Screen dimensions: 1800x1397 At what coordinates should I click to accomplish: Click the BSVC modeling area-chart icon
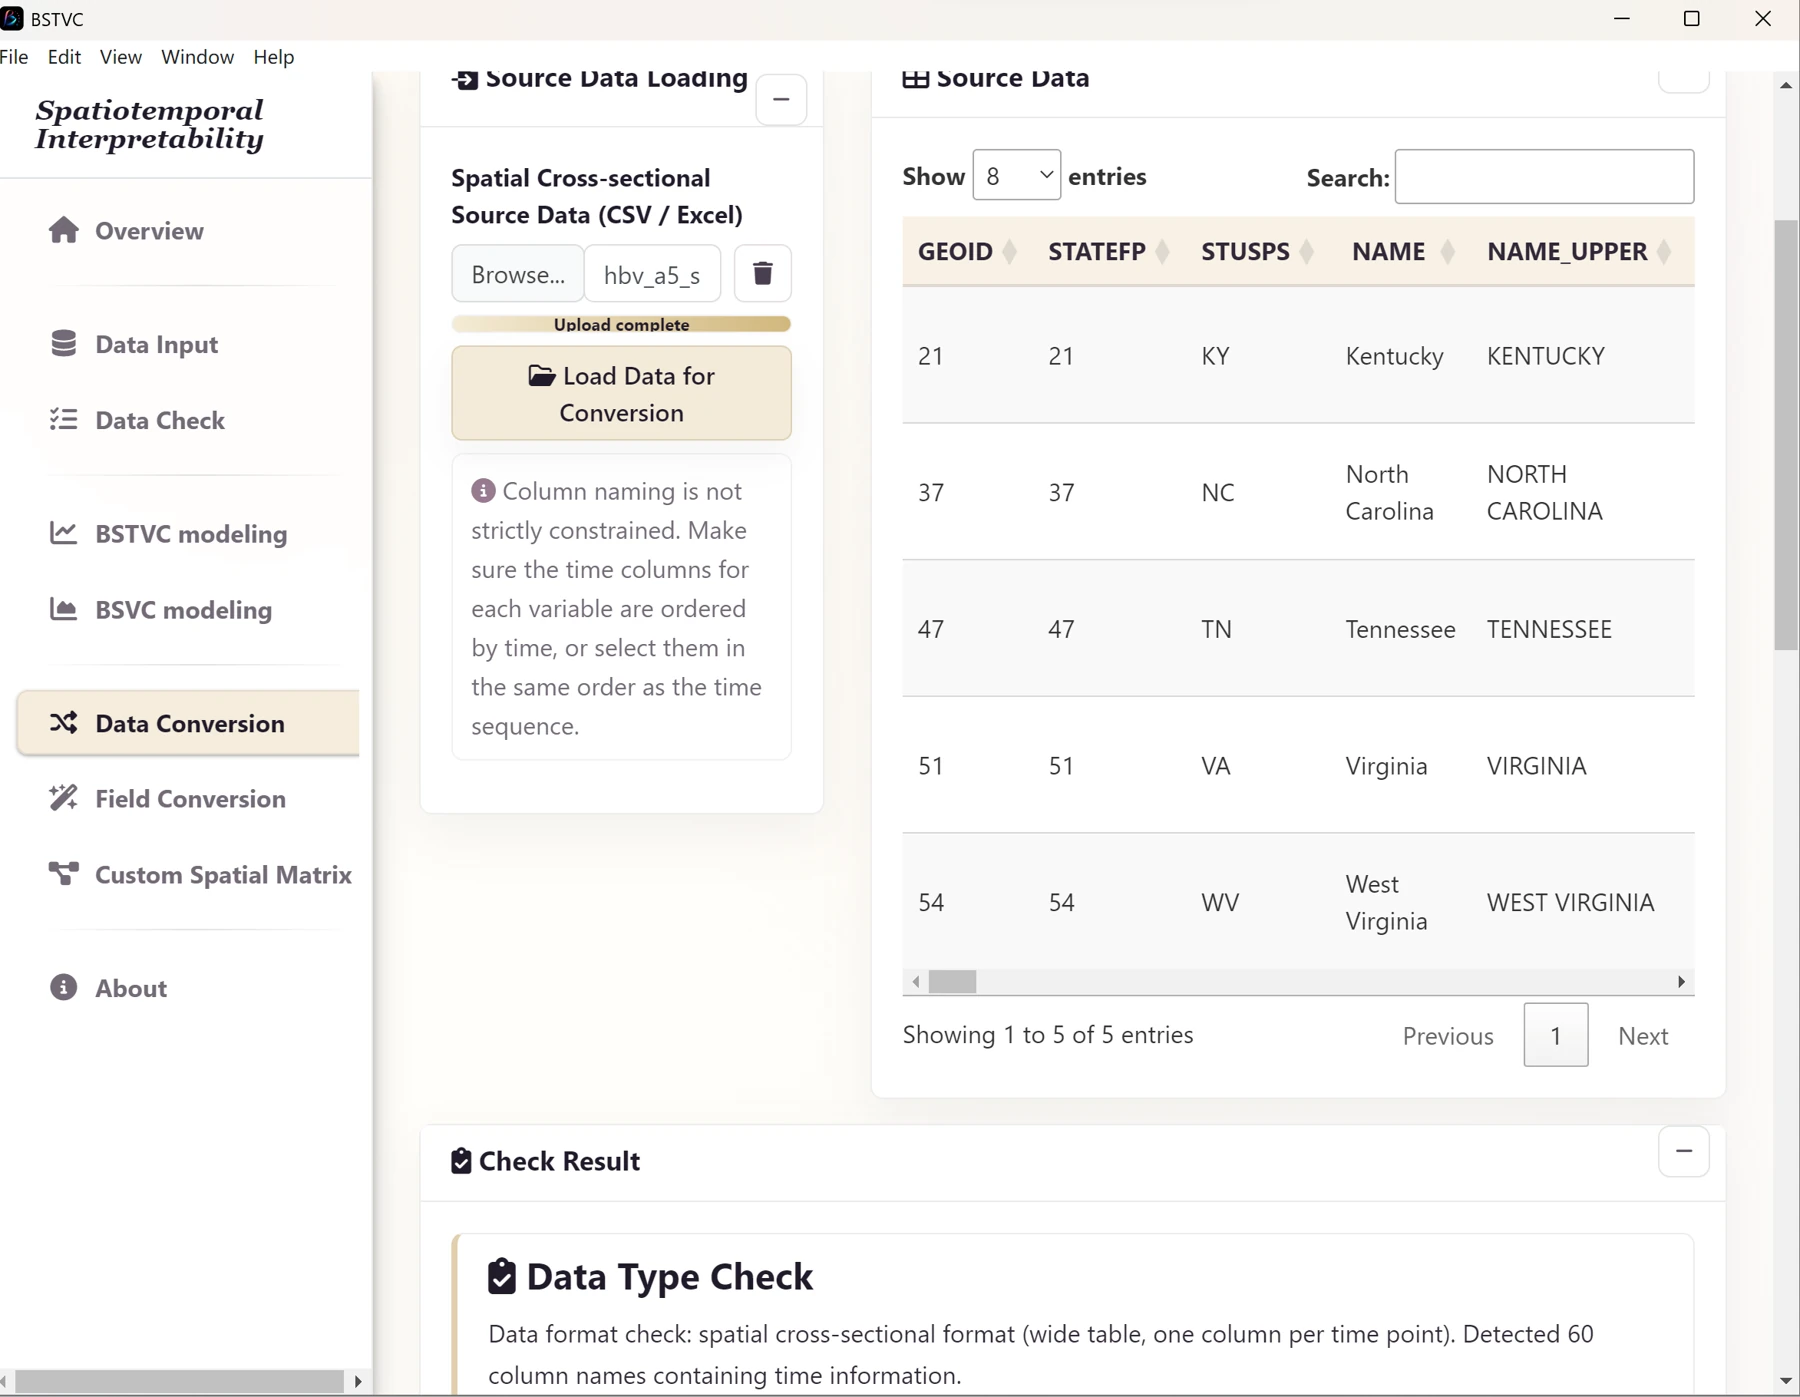[x=64, y=609]
